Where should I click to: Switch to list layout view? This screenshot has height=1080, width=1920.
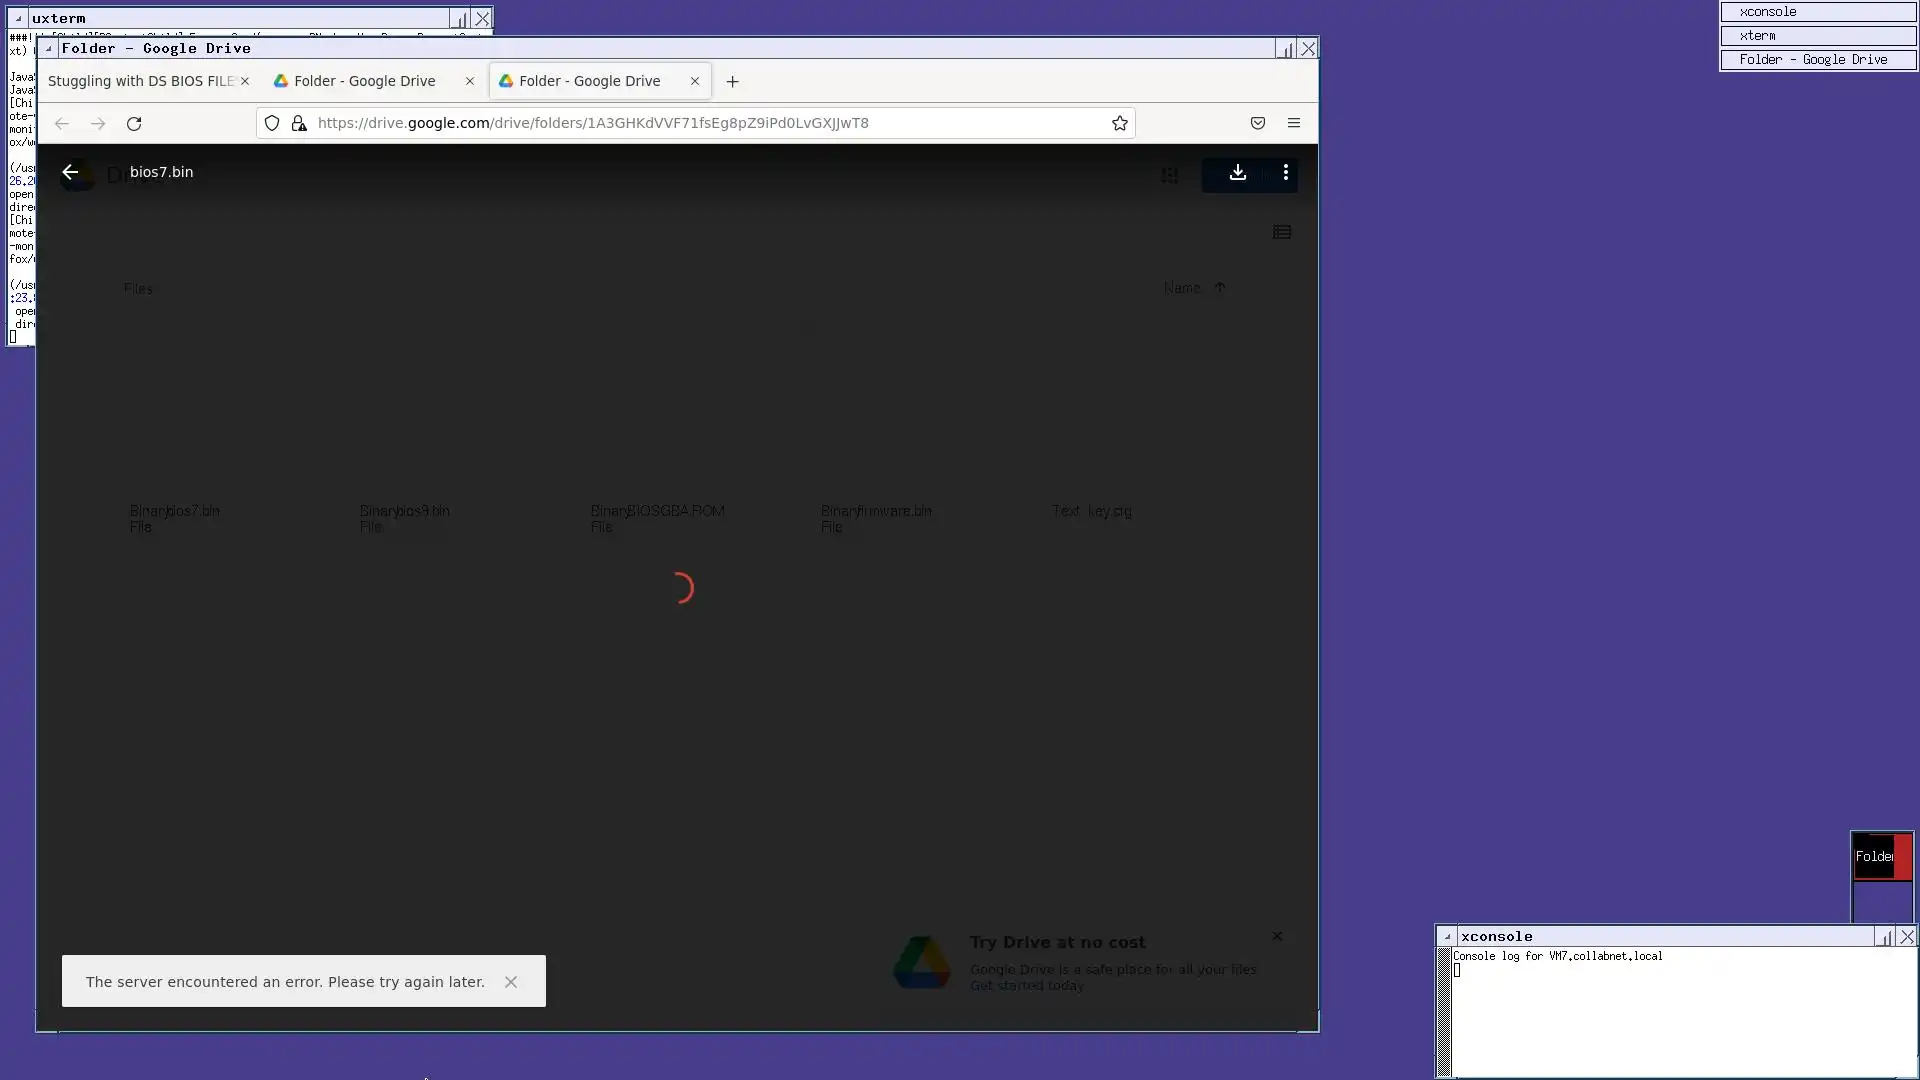click(1281, 232)
